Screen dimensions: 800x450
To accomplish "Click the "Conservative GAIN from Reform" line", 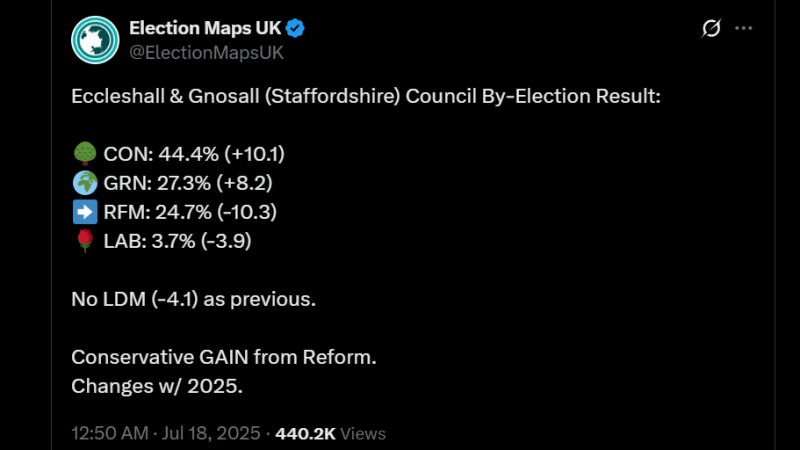I will [x=224, y=357].
